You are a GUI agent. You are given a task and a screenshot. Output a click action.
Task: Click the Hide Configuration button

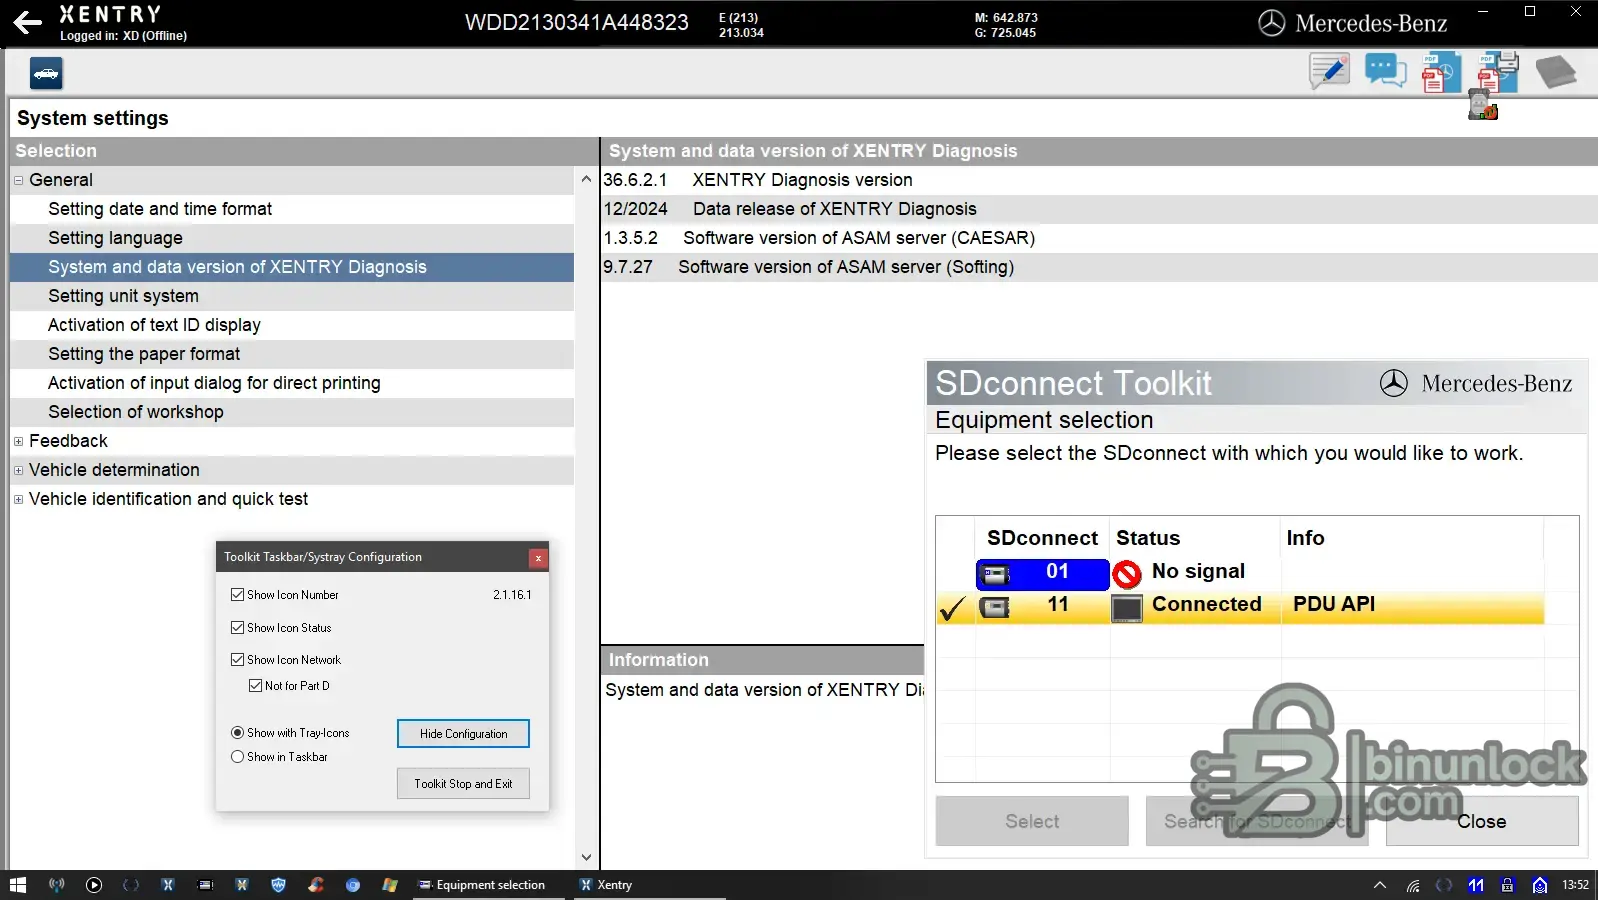point(463,734)
